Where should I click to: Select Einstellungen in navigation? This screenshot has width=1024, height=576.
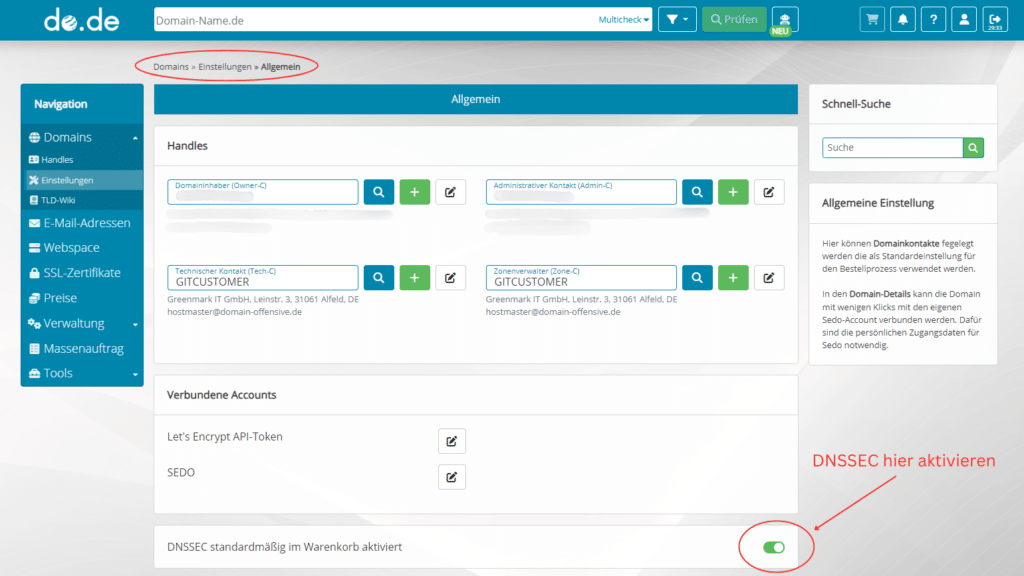pyautogui.click(x=82, y=180)
